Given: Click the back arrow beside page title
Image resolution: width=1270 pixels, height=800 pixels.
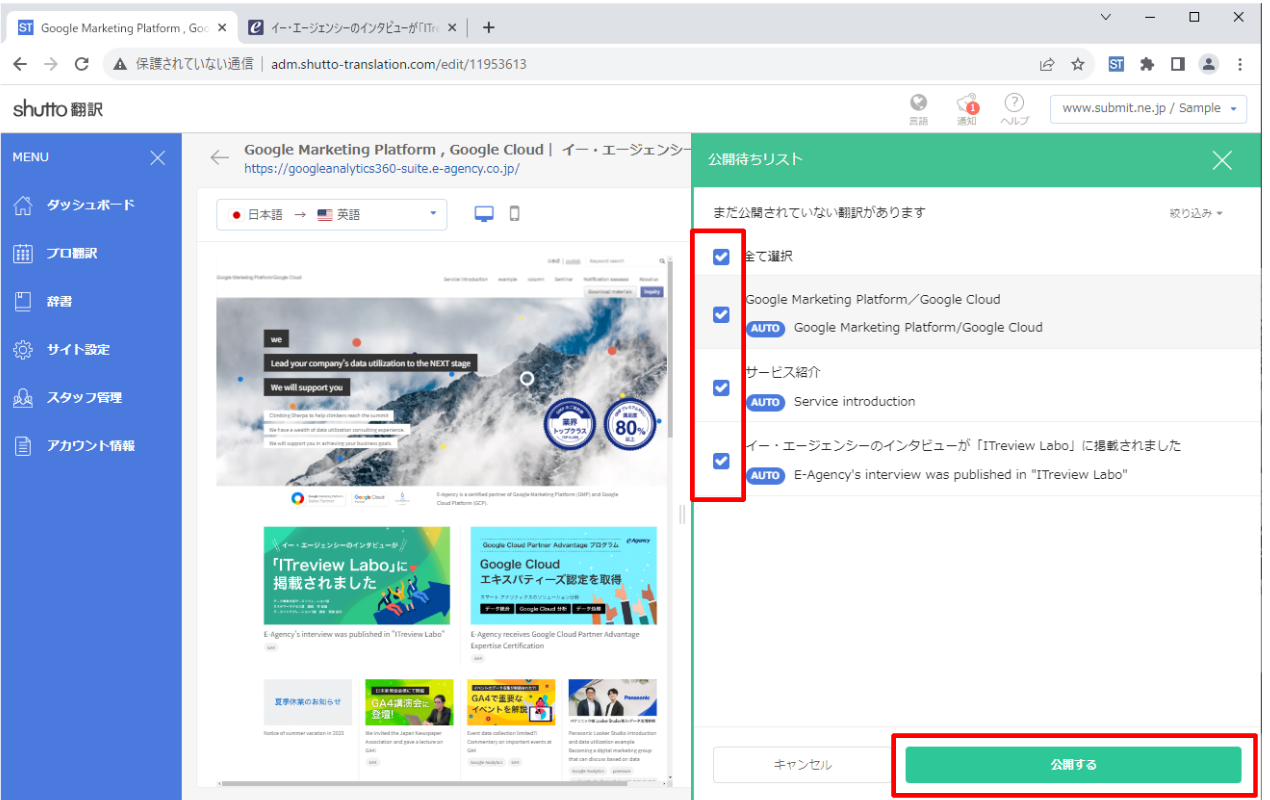Looking at the screenshot, I should coord(219,157).
